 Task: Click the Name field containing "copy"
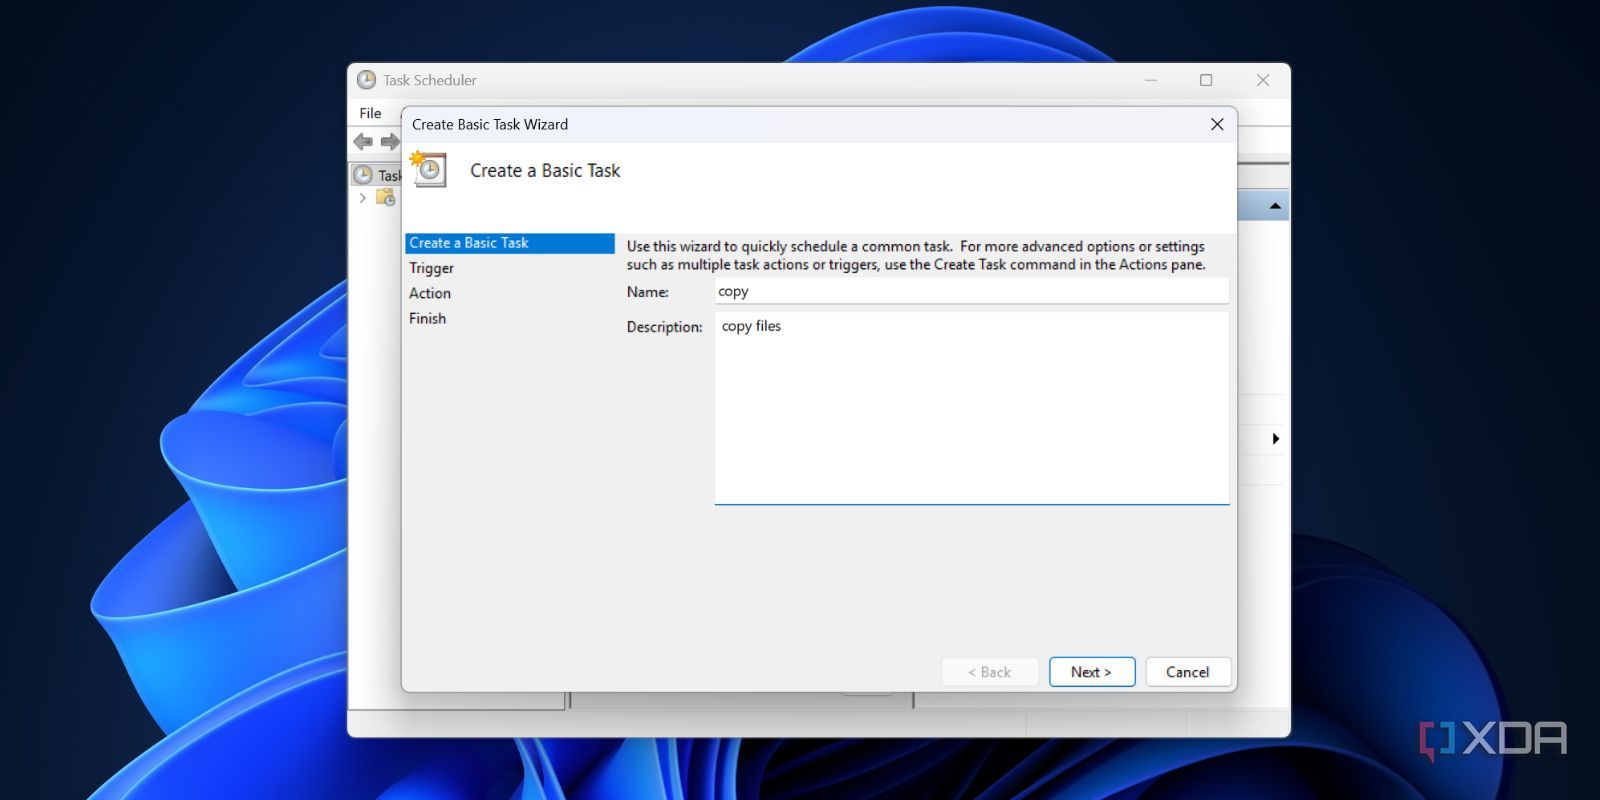pyautogui.click(x=970, y=291)
